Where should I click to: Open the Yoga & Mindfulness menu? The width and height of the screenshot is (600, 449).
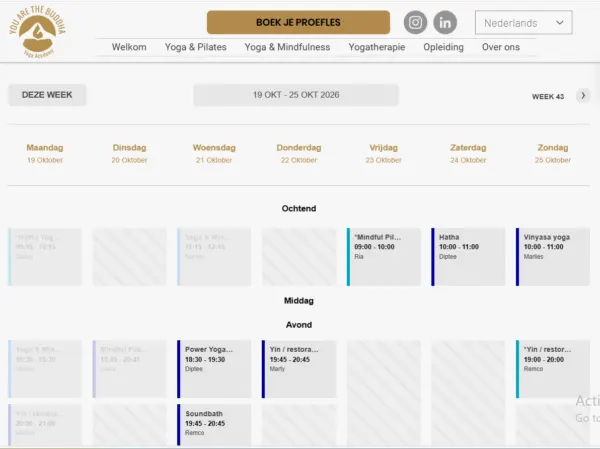[x=287, y=47]
